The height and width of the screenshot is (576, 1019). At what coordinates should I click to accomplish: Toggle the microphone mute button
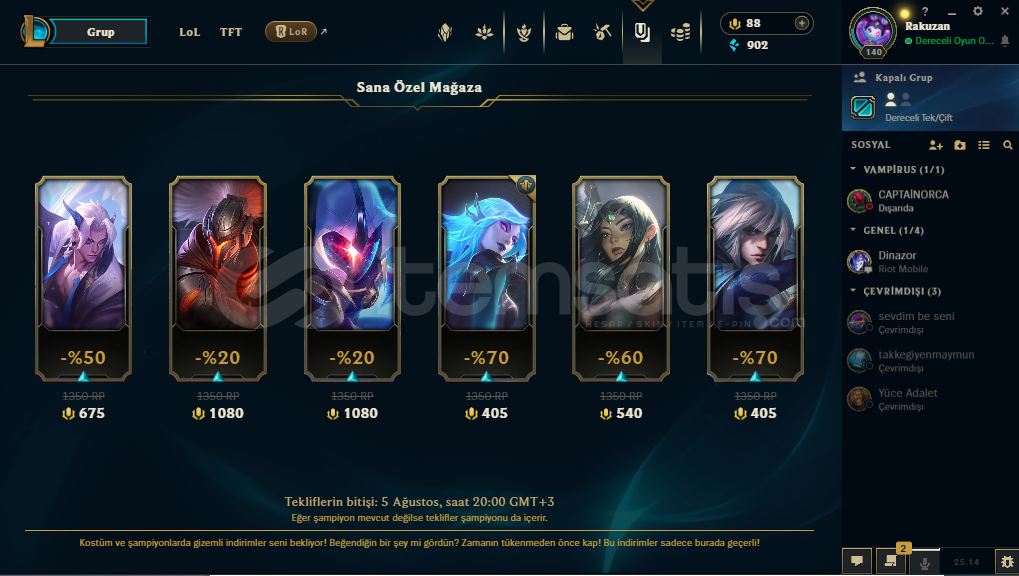pyautogui.click(x=924, y=562)
